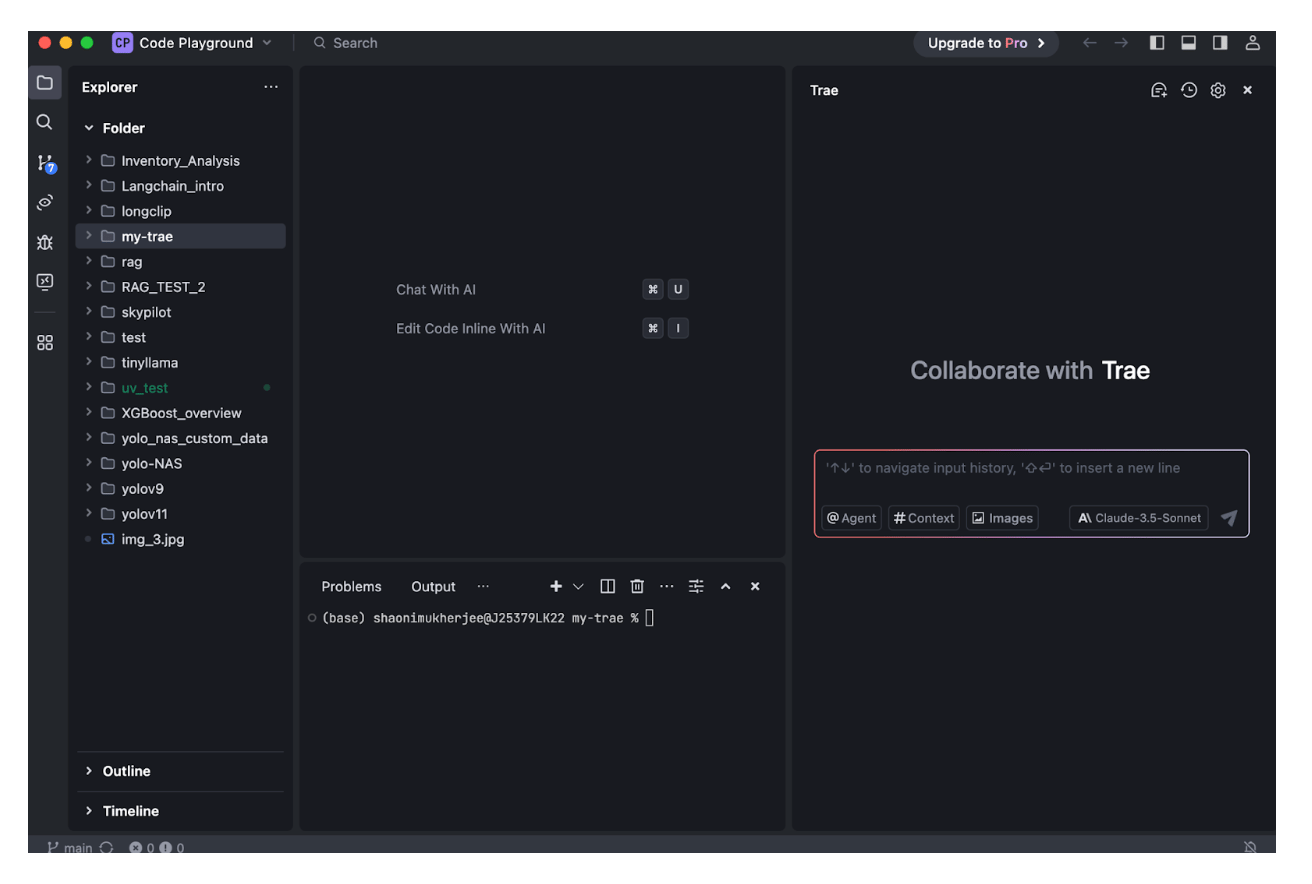The width and height of the screenshot is (1312, 884).
Task: Close the terminal panel
Action: coord(755,586)
